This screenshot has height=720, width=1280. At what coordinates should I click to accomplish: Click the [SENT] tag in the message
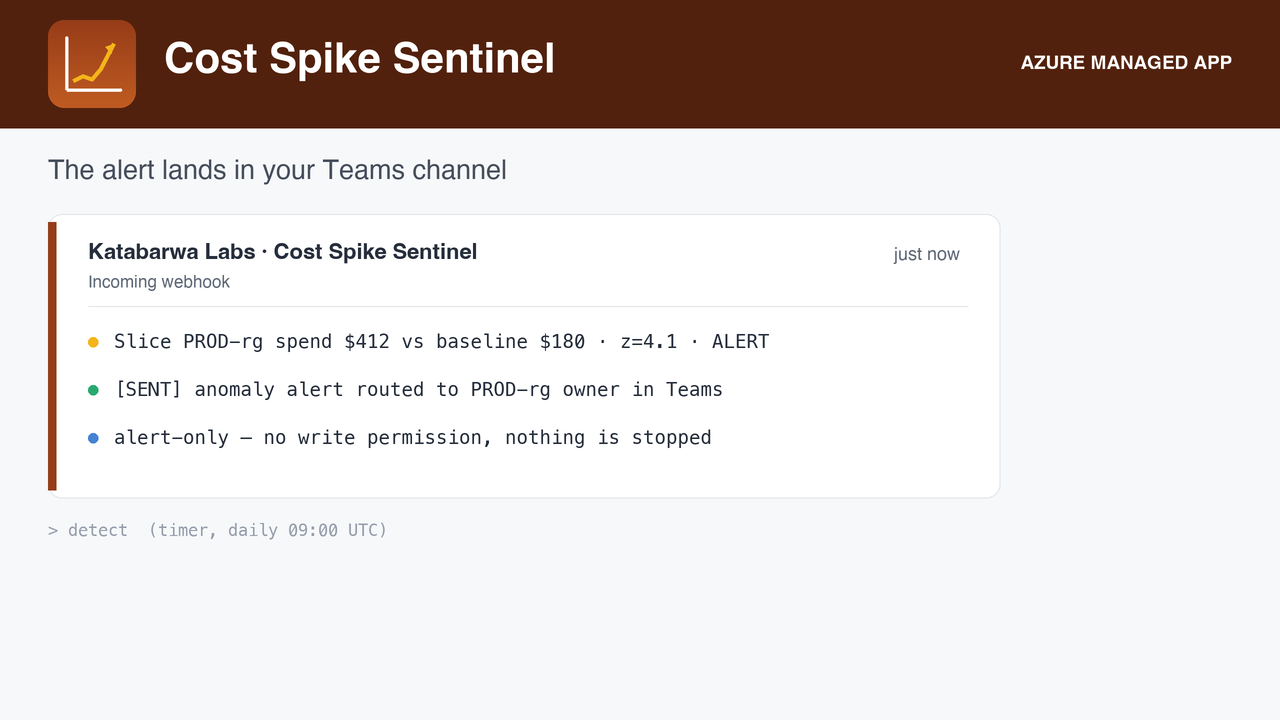(x=148, y=390)
